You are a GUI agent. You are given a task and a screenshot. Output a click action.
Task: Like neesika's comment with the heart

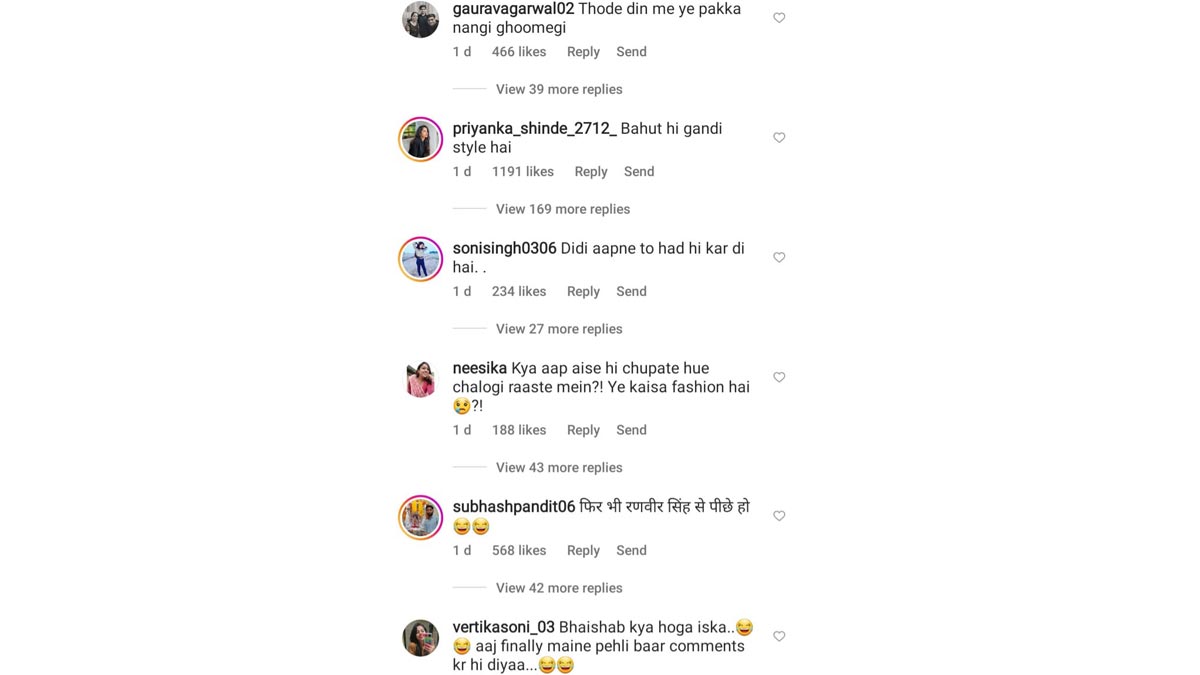[x=779, y=377]
